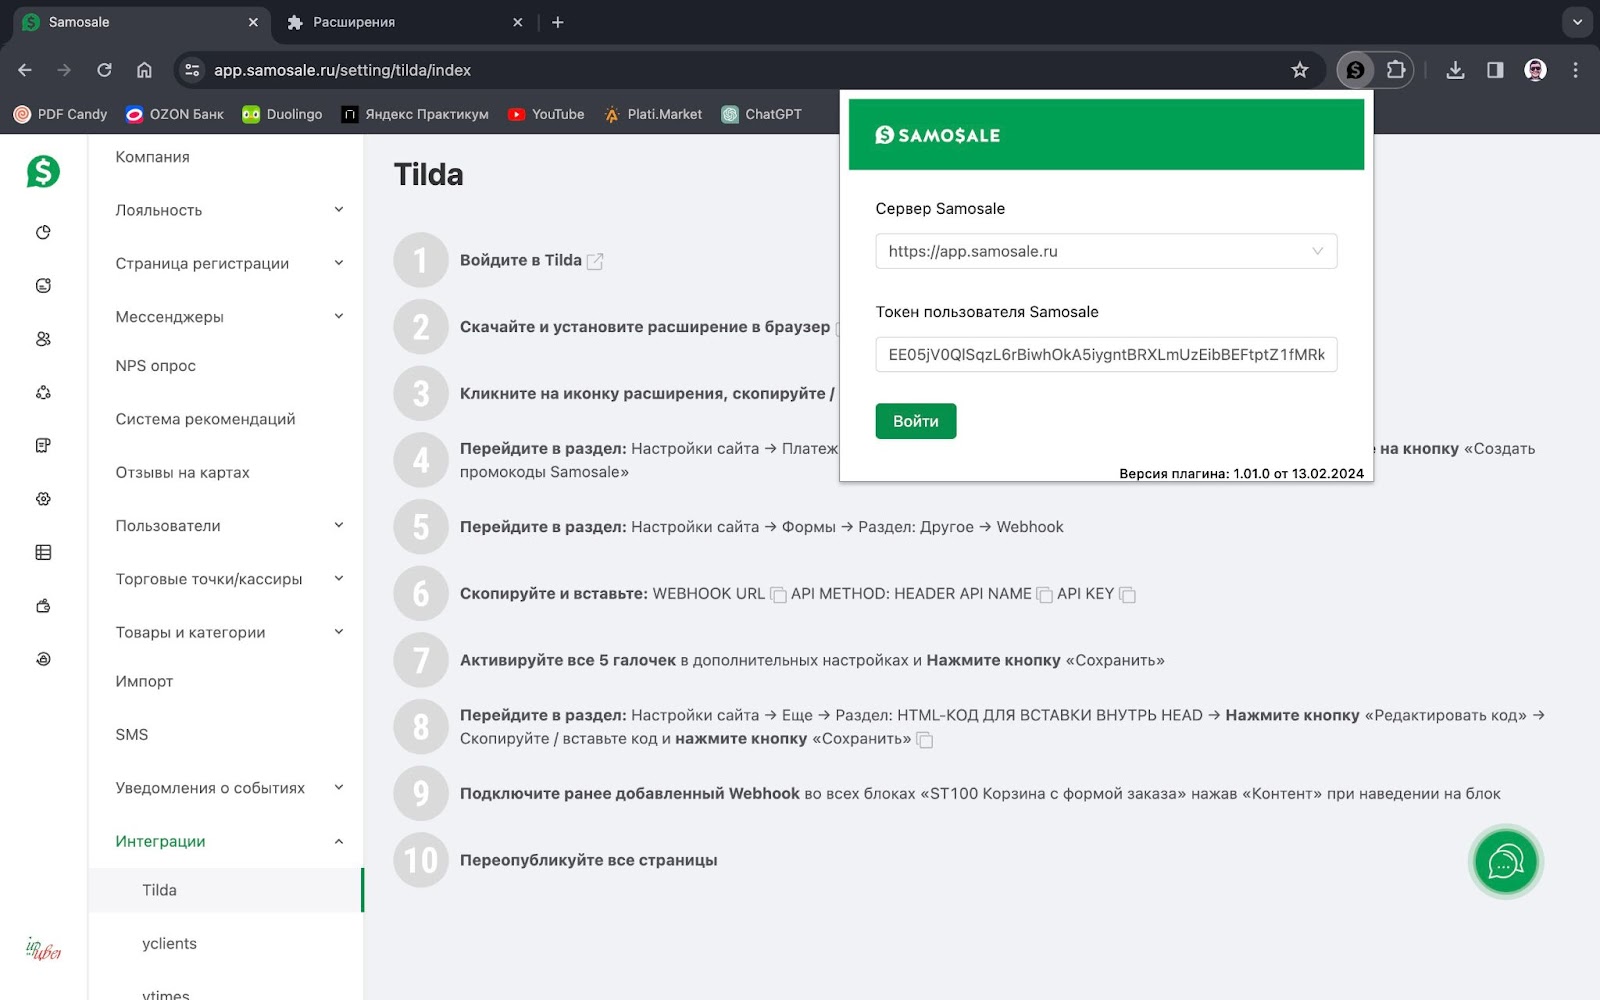Viewport: 1600px width, 1000px height.
Task: Go to the browser home page
Action: pos(144,70)
